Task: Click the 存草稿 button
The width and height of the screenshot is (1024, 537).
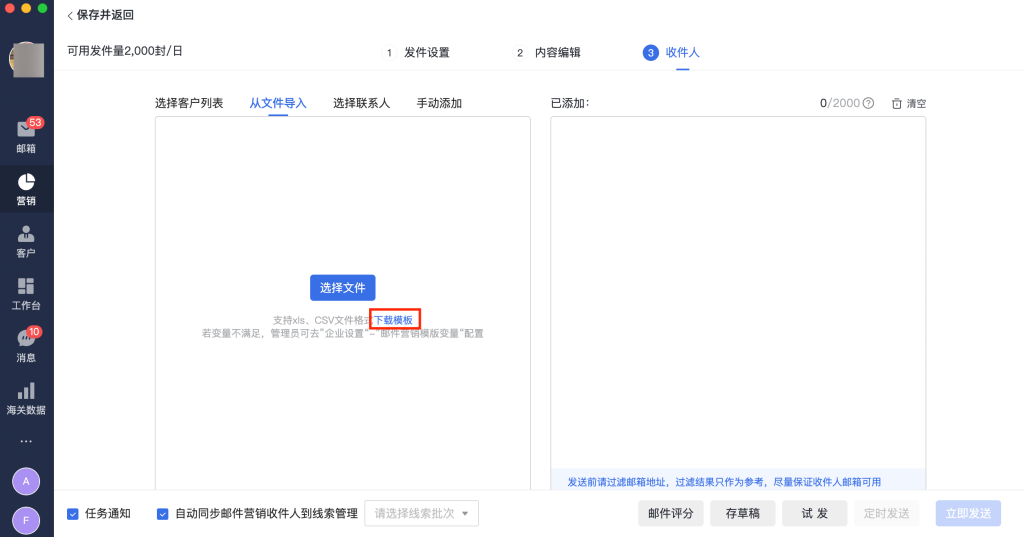Action: pos(742,513)
